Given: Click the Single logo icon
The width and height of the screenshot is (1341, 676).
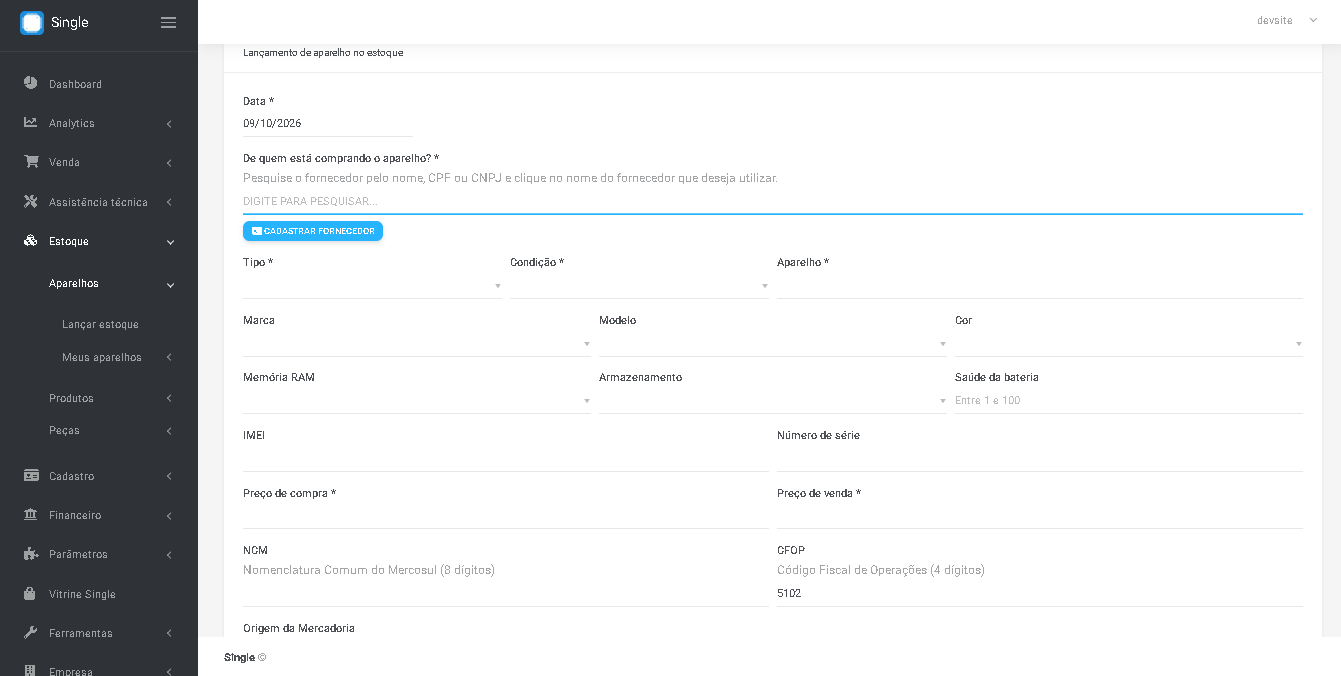Looking at the screenshot, I should (x=32, y=23).
